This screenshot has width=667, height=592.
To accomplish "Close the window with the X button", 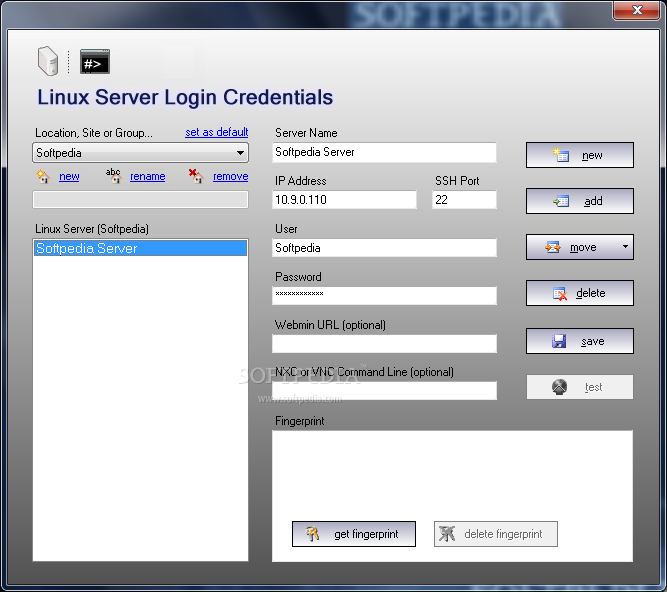I will pos(637,10).
